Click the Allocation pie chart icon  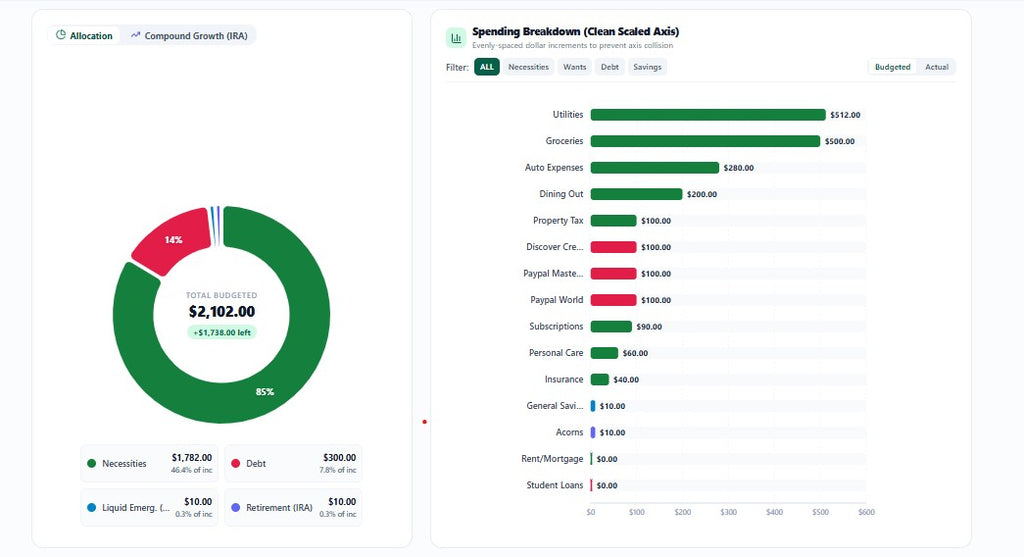61,35
